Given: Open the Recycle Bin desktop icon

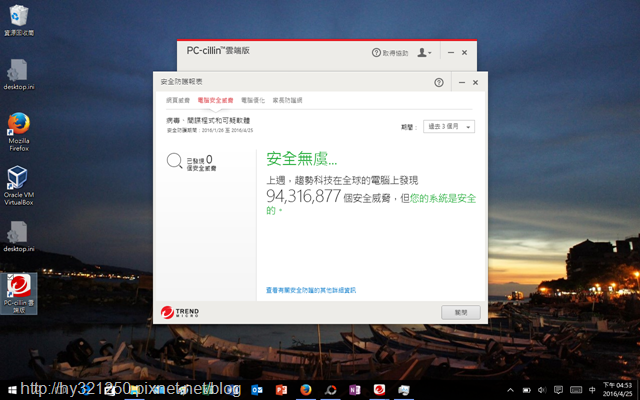Looking at the screenshot, I should 19,20.
